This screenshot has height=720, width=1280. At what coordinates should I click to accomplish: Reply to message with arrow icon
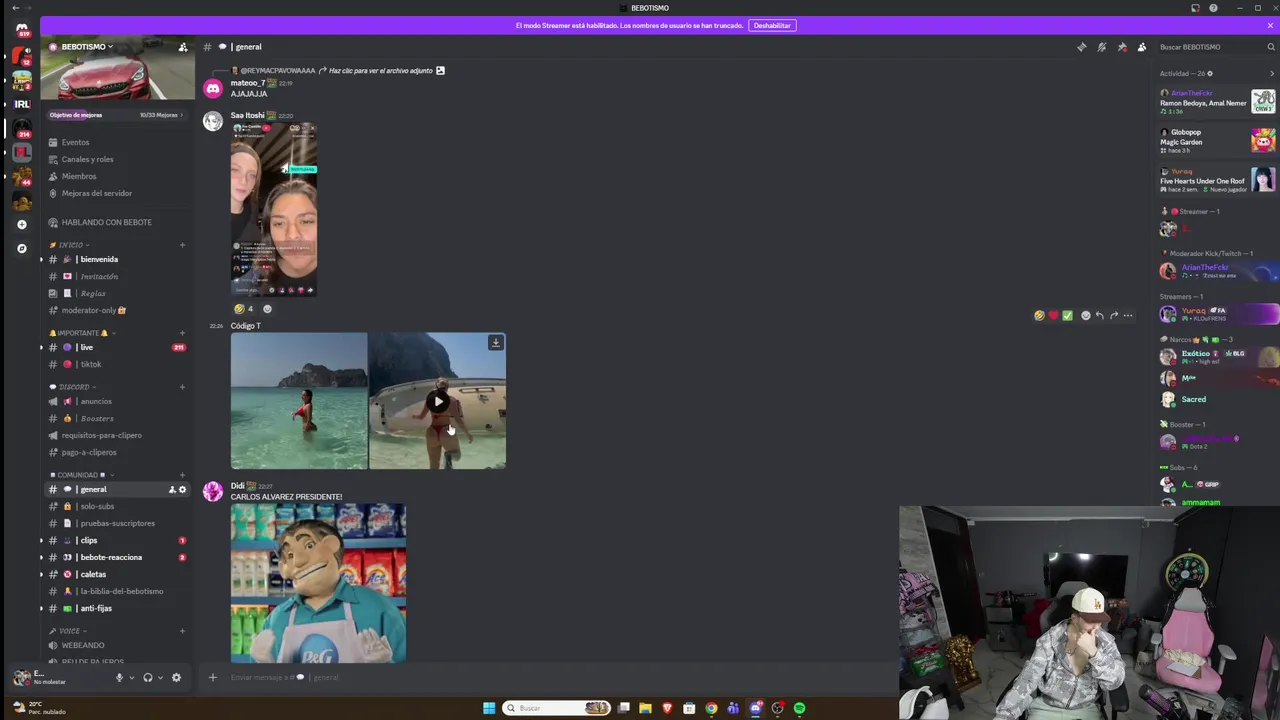coord(1099,316)
